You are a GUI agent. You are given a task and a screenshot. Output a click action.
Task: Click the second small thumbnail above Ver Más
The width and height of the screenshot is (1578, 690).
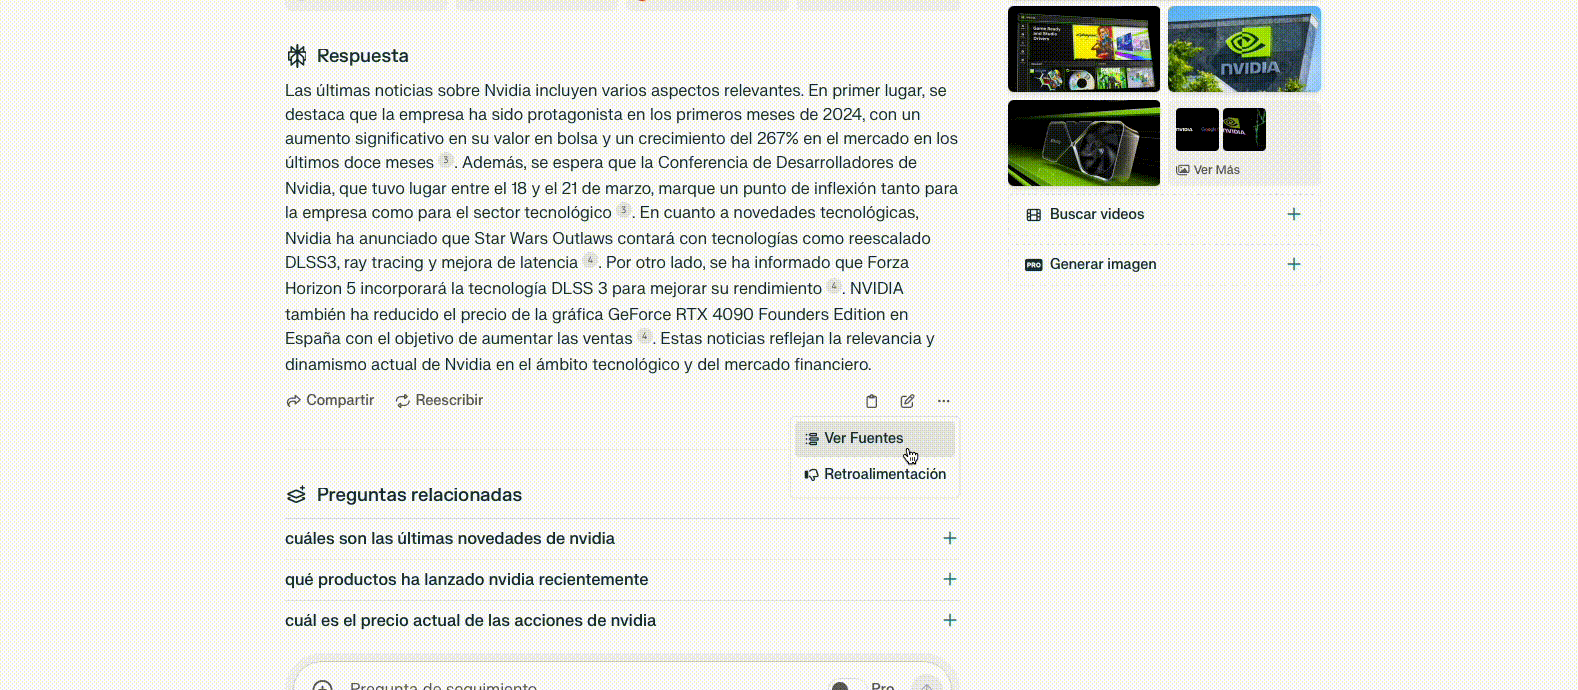point(1244,129)
